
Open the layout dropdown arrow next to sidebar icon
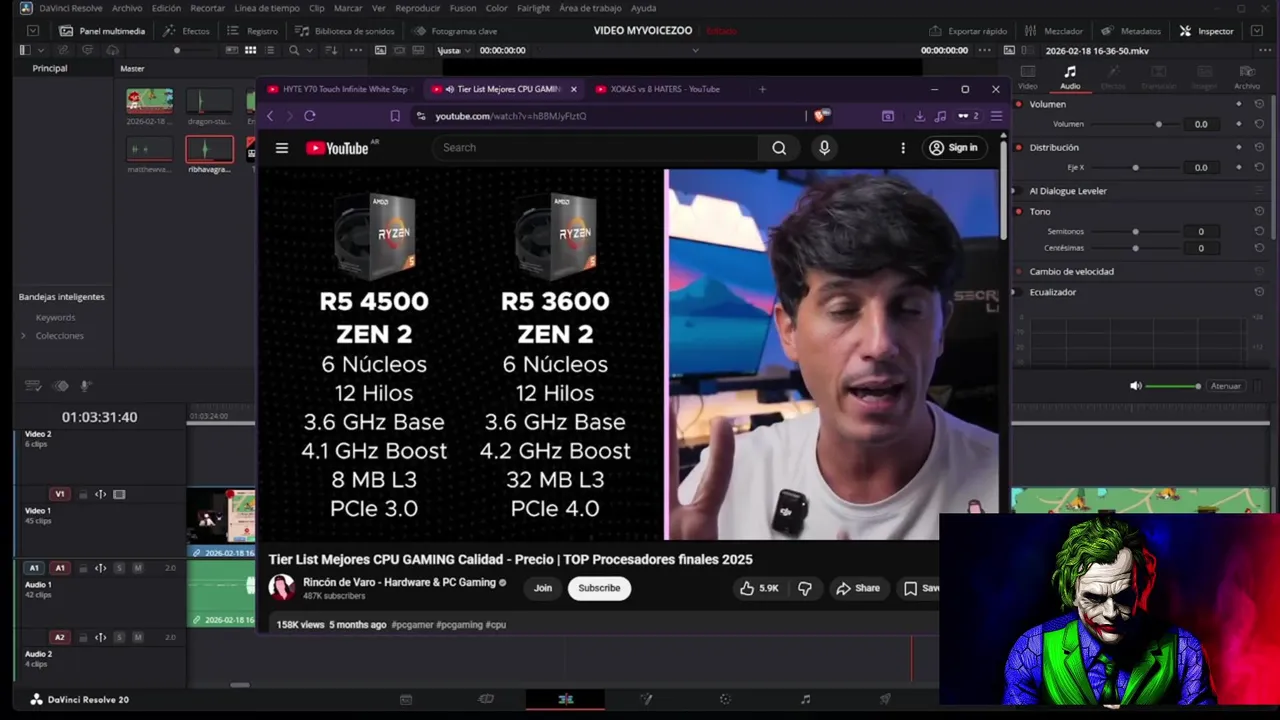coord(42,50)
